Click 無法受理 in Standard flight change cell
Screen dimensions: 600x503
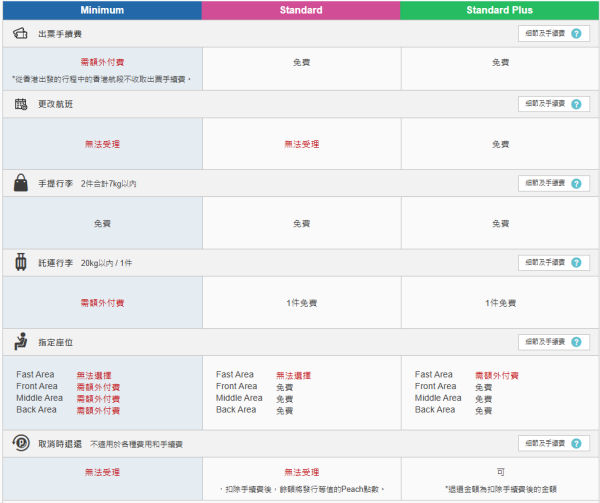pyautogui.click(x=302, y=144)
